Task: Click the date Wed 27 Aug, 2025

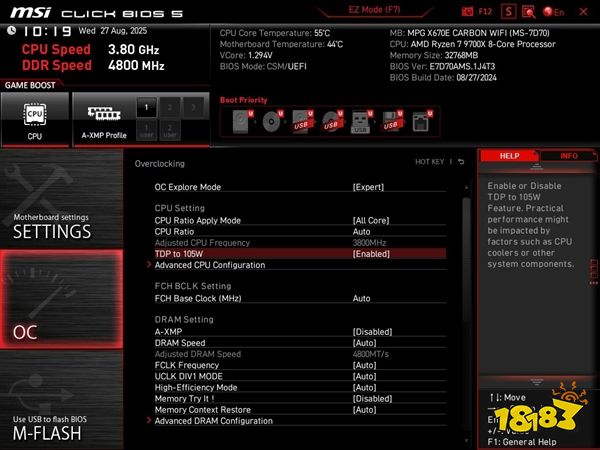Action: (x=113, y=31)
